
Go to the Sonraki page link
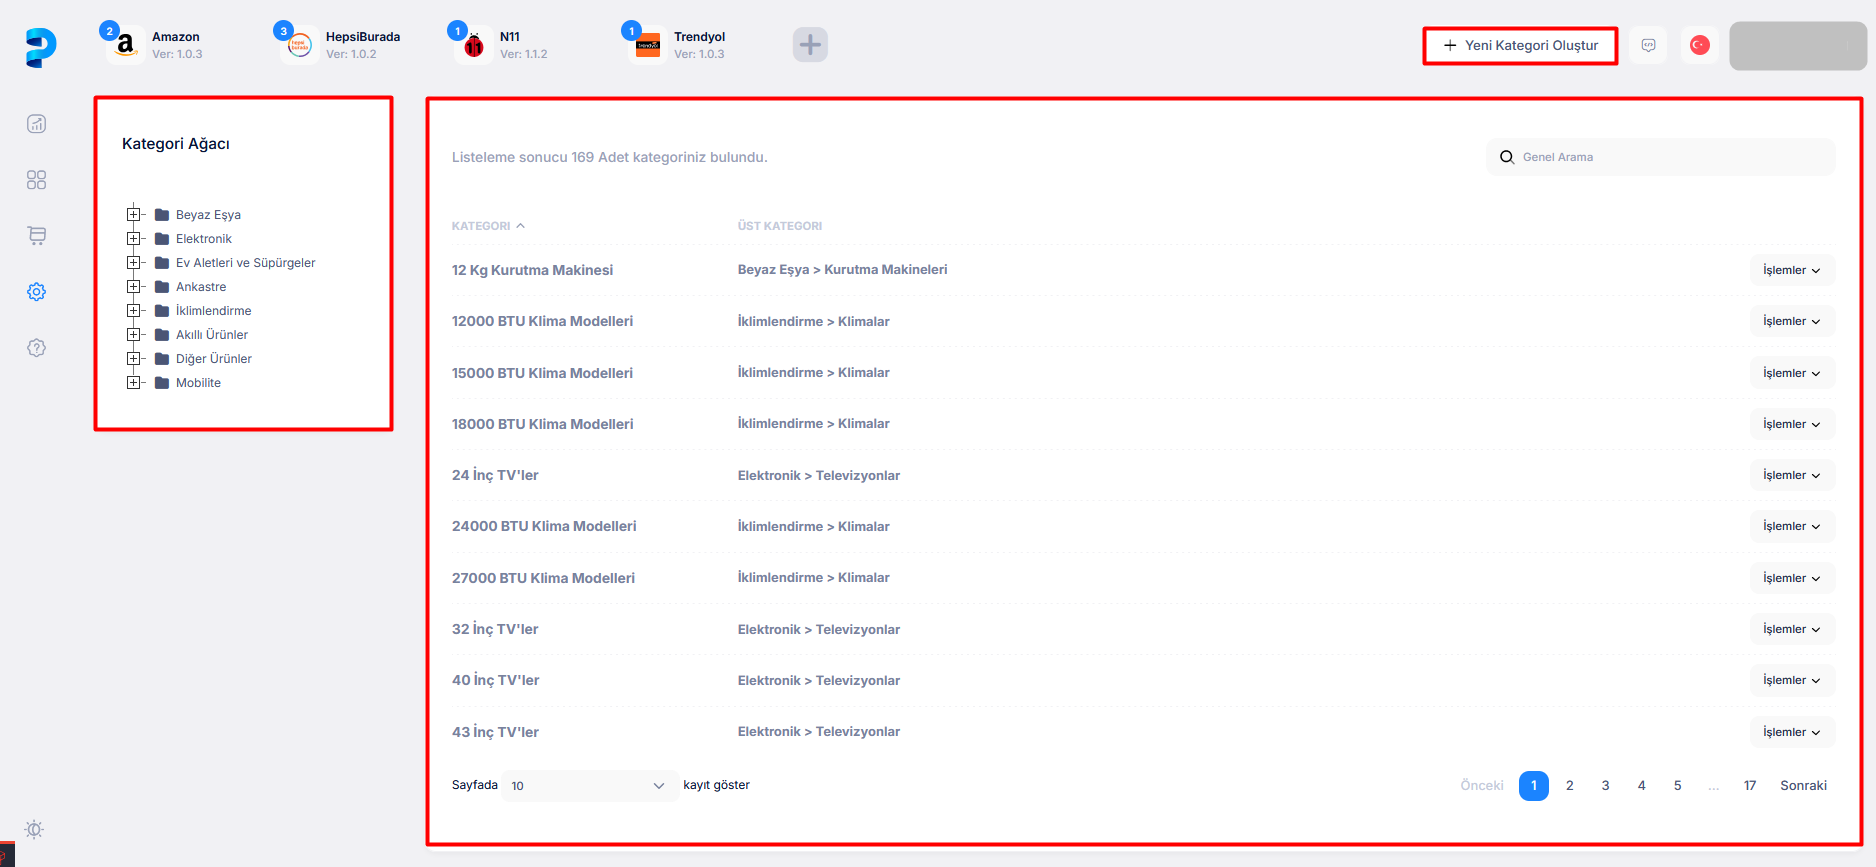pos(1803,786)
